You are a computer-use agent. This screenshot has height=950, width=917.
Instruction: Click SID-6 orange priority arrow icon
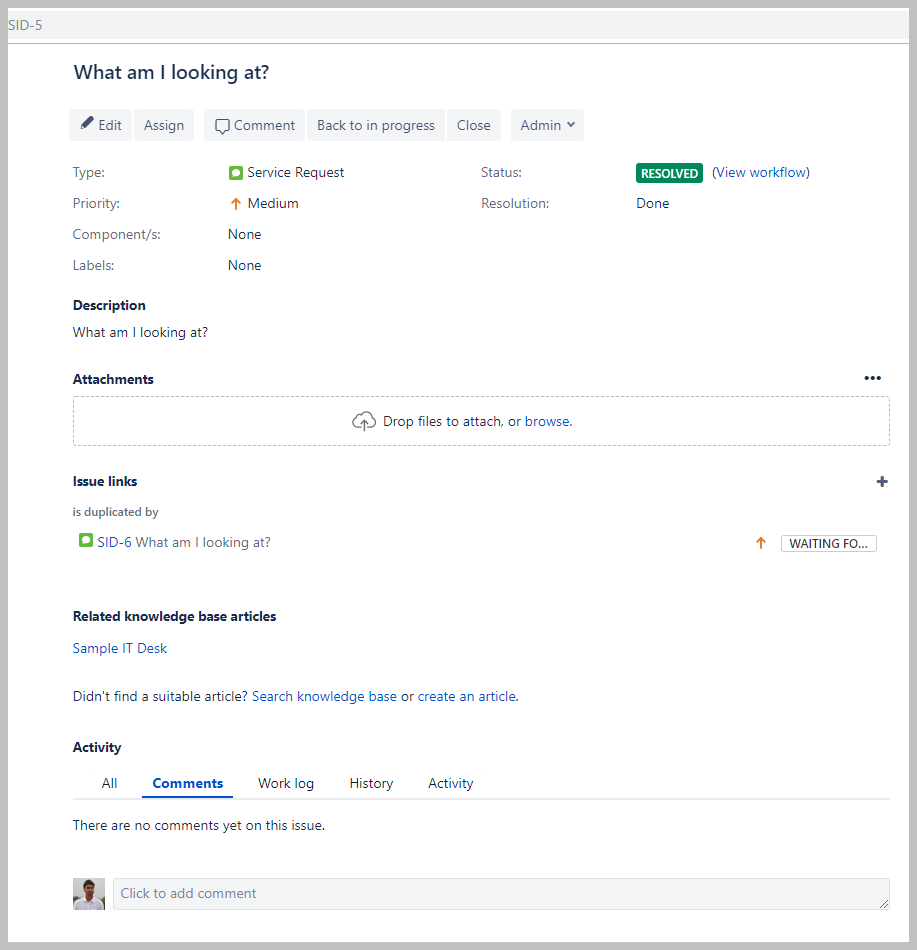coord(761,543)
